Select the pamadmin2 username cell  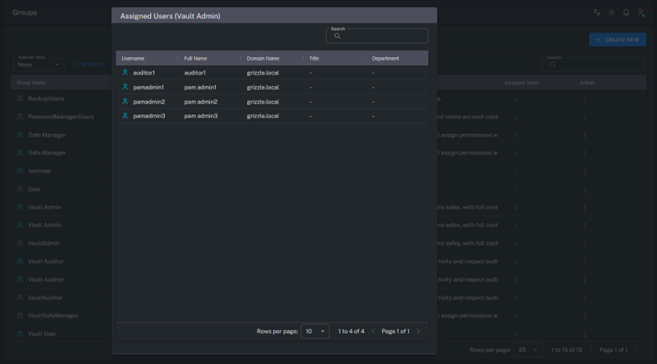(149, 101)
